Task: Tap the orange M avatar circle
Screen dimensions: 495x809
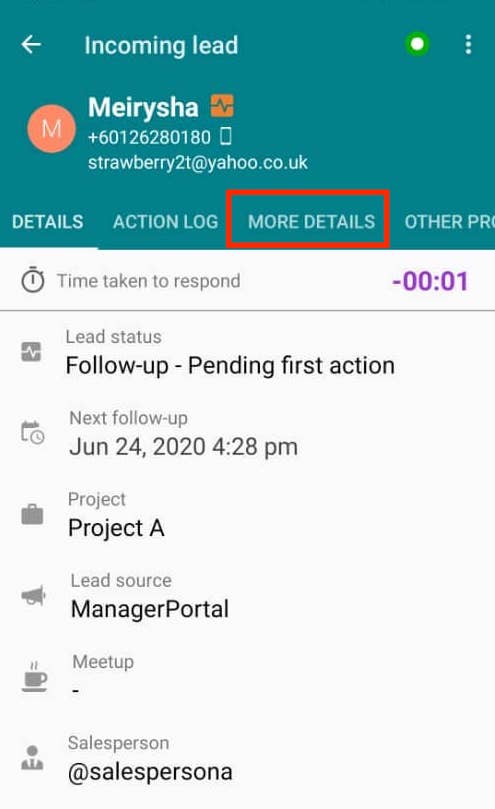Action: pos(51,128)
